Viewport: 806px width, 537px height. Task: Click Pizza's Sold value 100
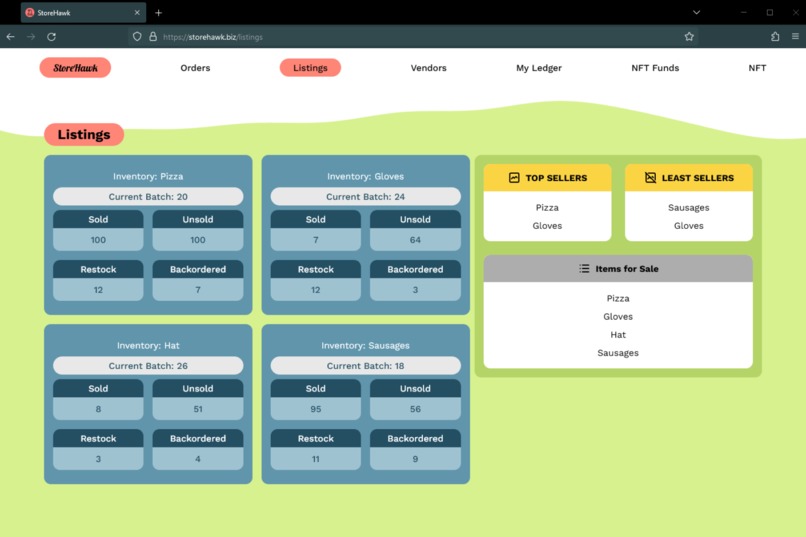click(x=98, y=240)
